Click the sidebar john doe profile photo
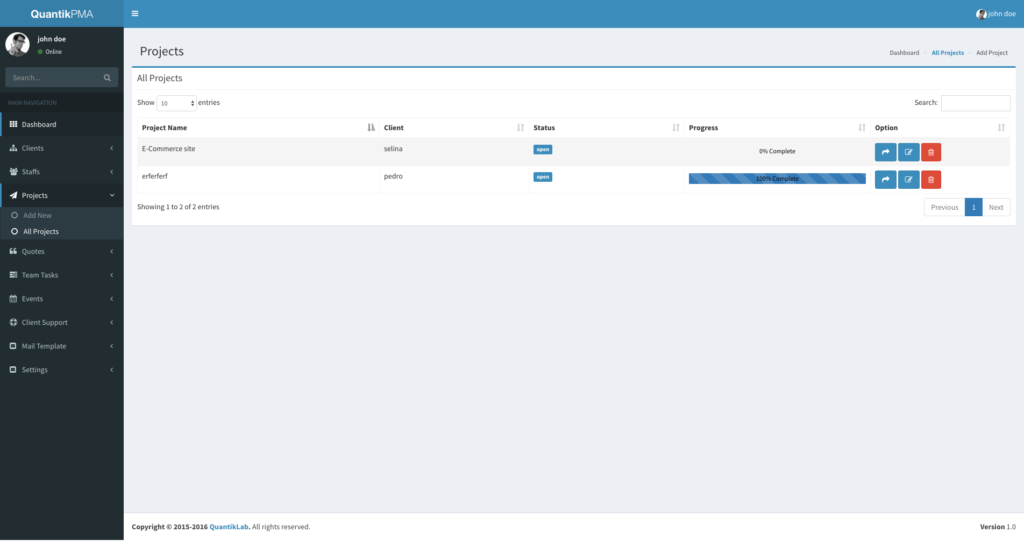This screenshot has width=1024, height=554. click(x=18, y=44)
